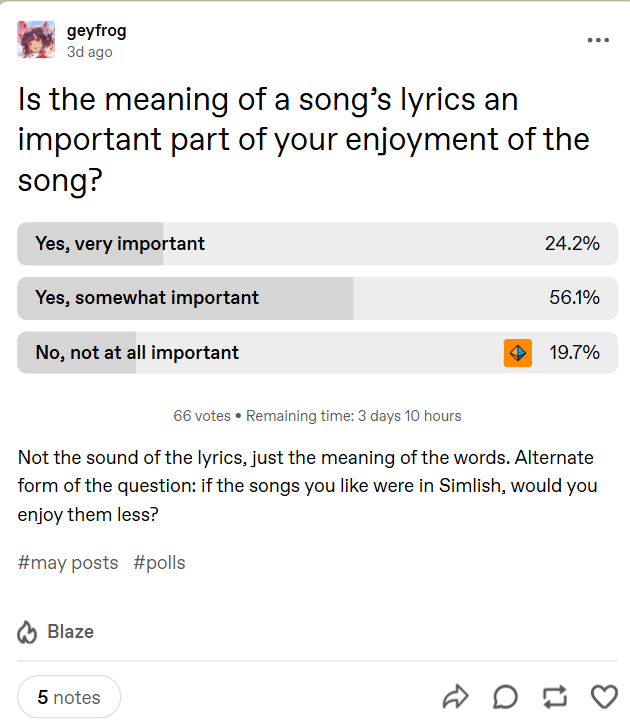Click the "66 votes" count text

tap(201, 415)
